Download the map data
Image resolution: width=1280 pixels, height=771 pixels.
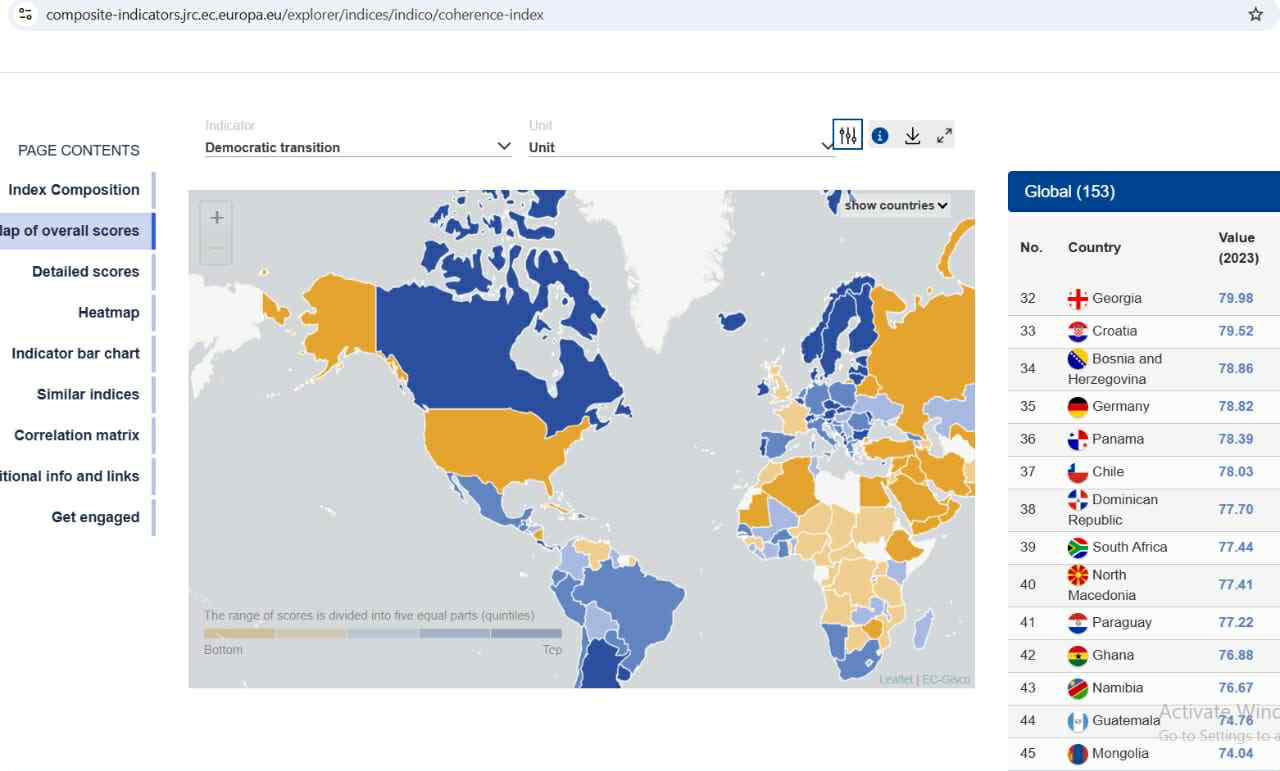point(912,136)
